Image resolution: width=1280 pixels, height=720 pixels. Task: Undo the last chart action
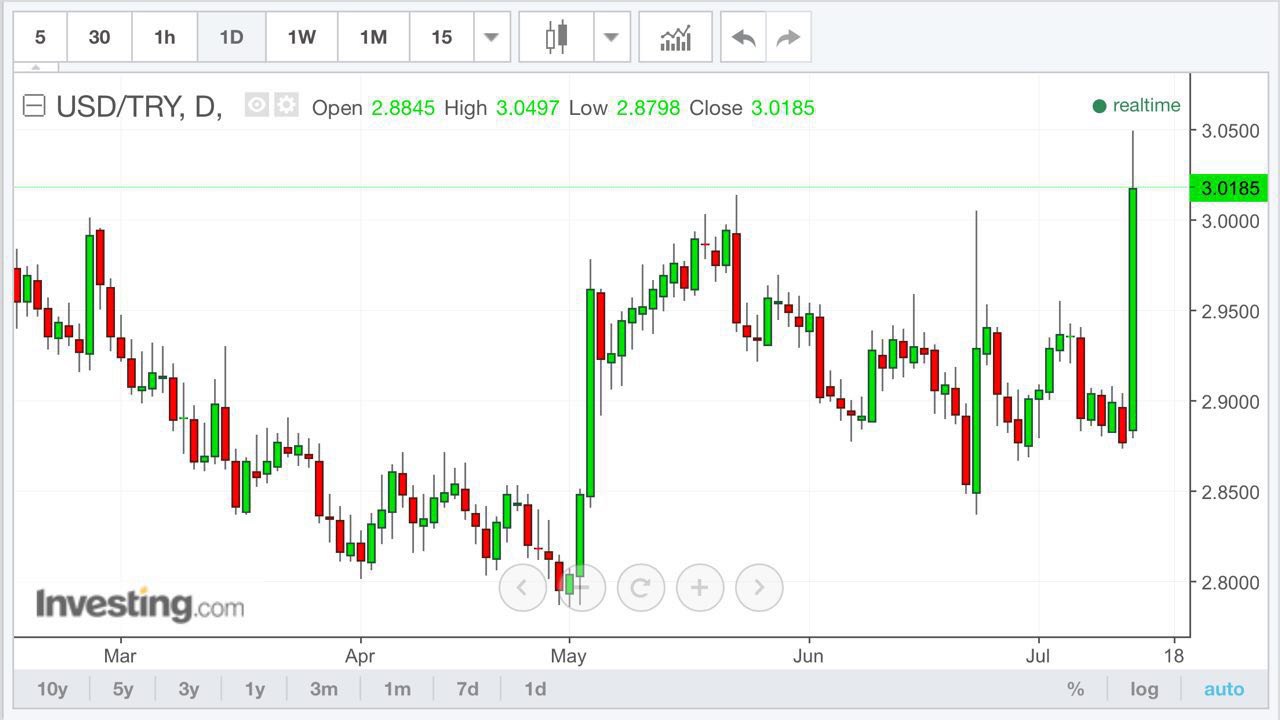point(743,37)
